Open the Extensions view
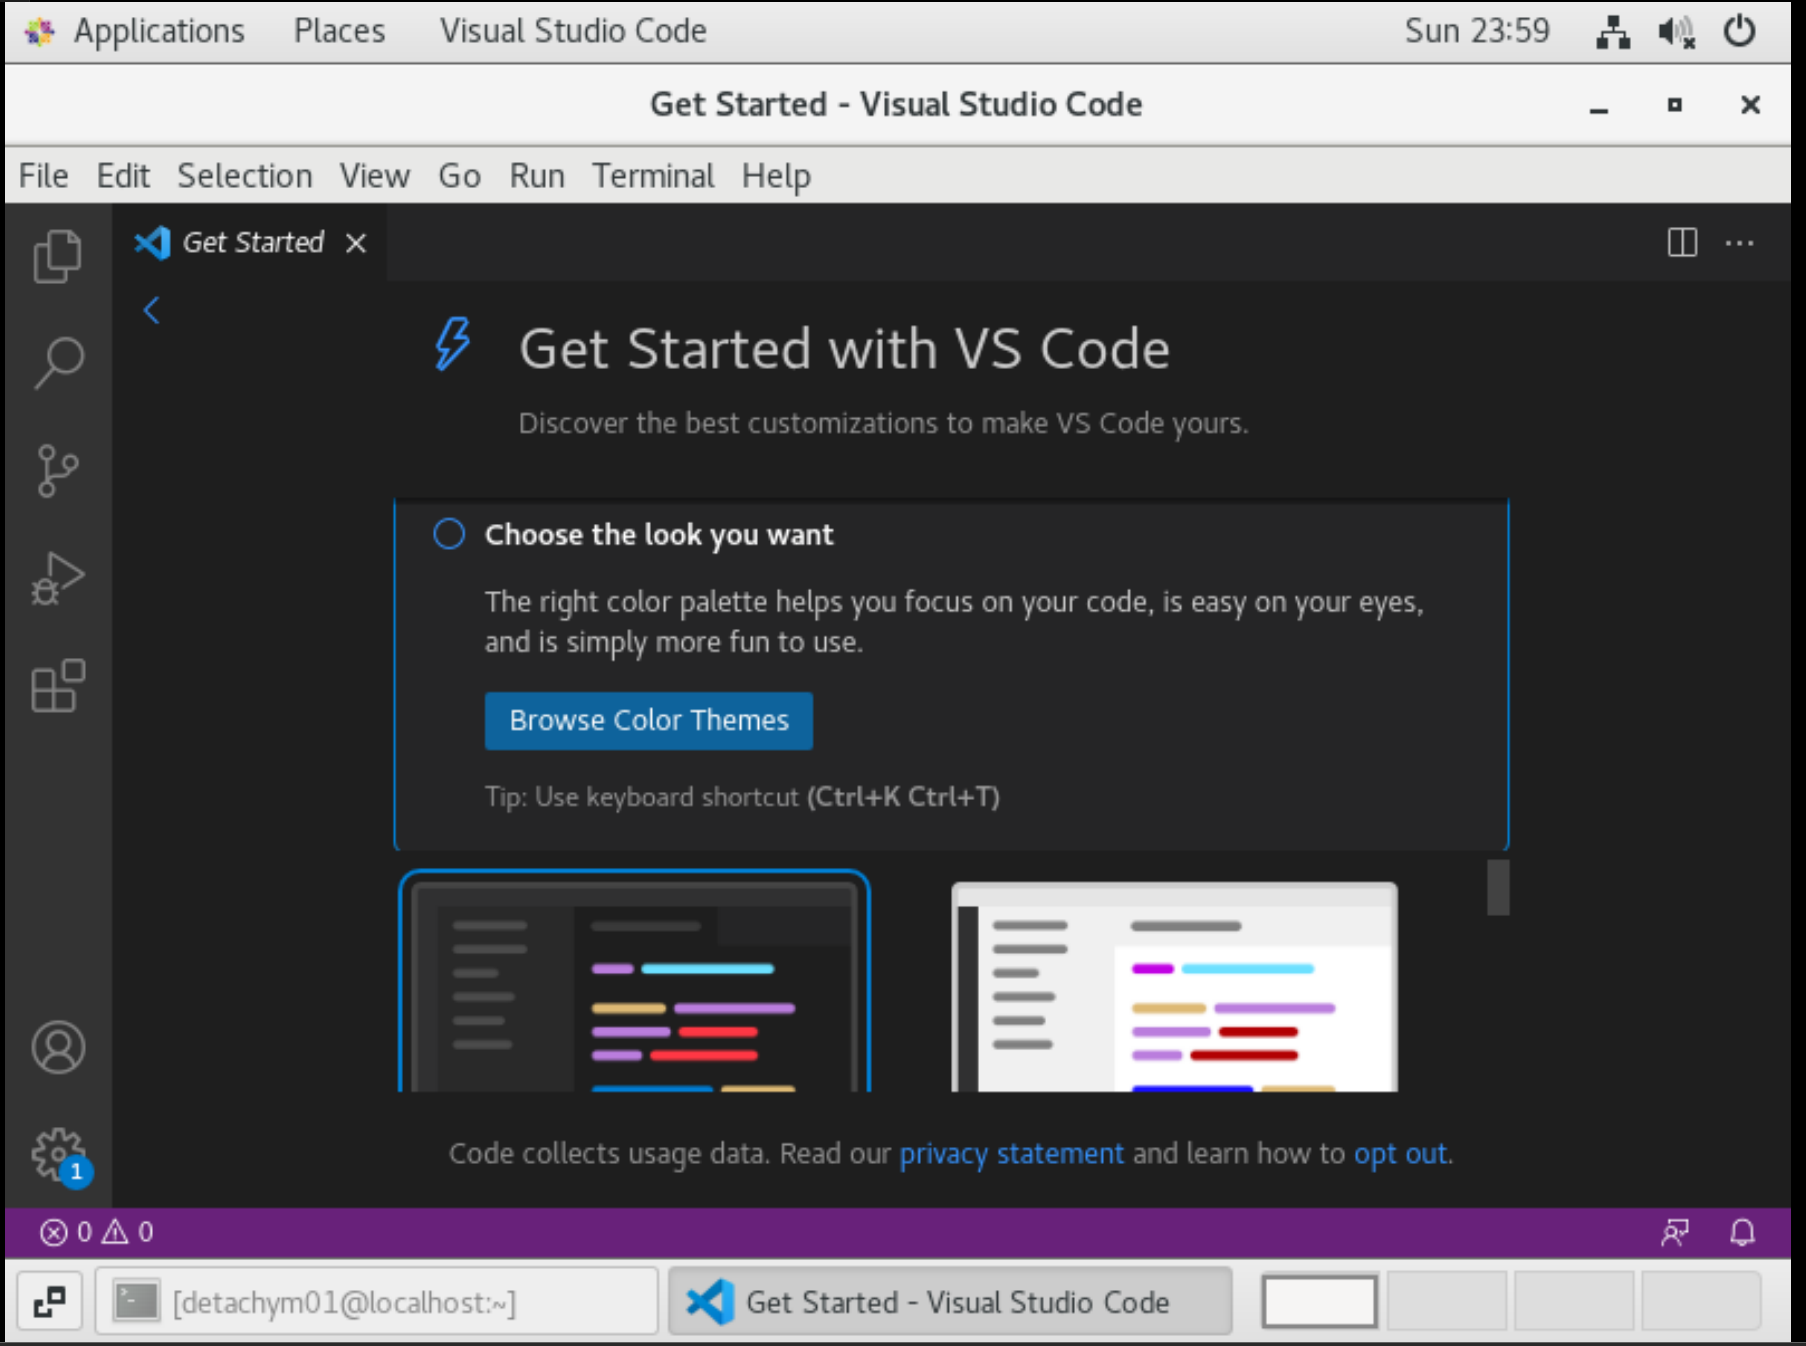The image size is (1806, 1346). coord(58,686)
